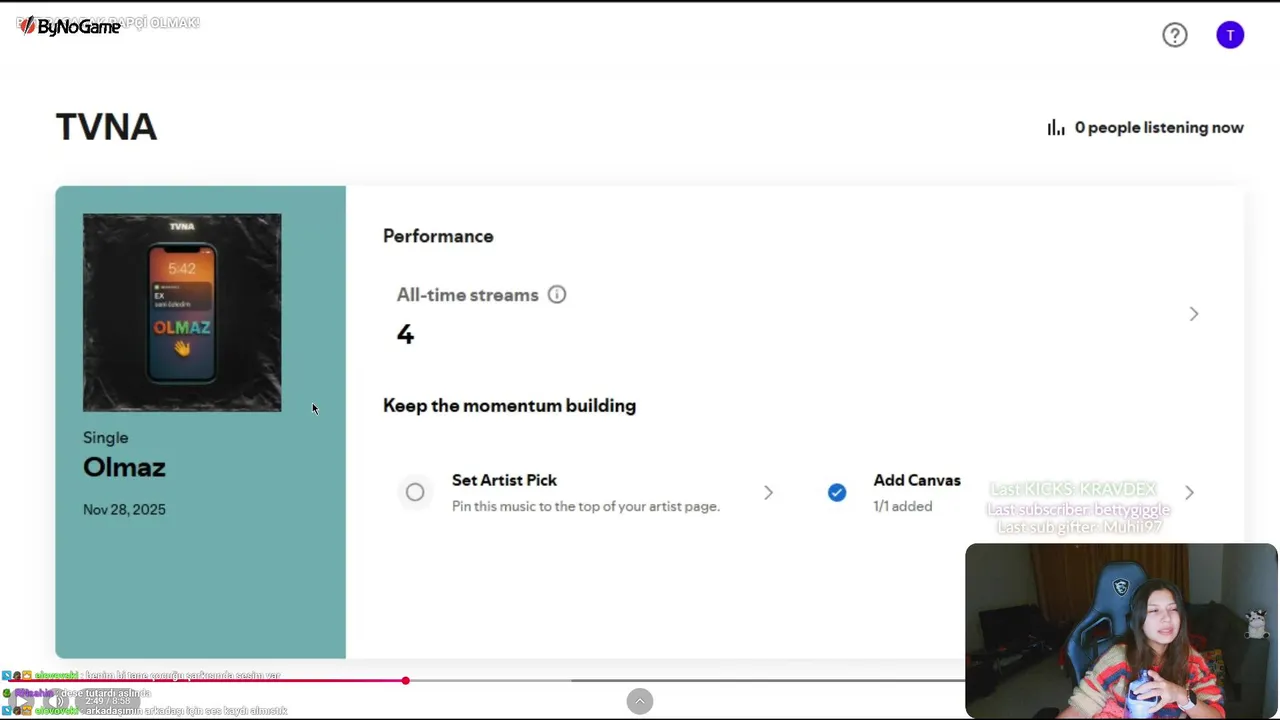
Task: Open the help question mark icon
Action: [1175, 35]
